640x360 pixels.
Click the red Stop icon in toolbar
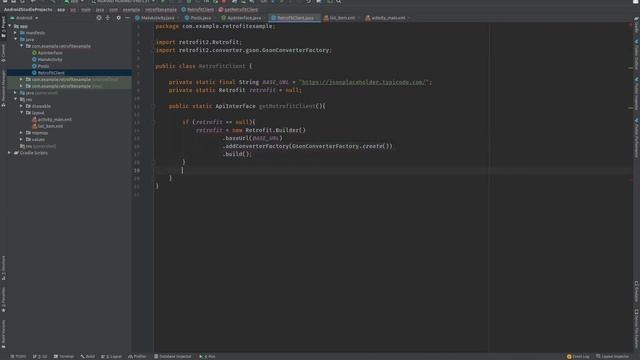(x=224, y=2)
